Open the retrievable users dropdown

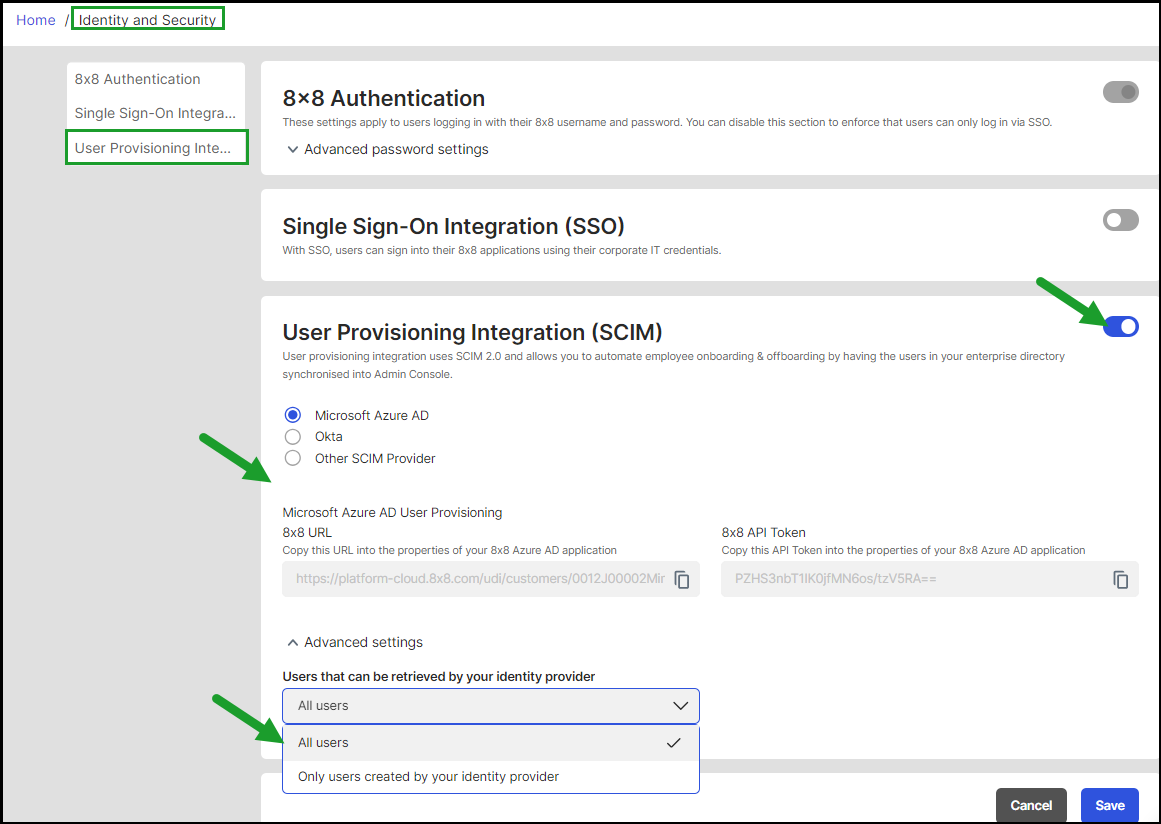click(490, 706)
